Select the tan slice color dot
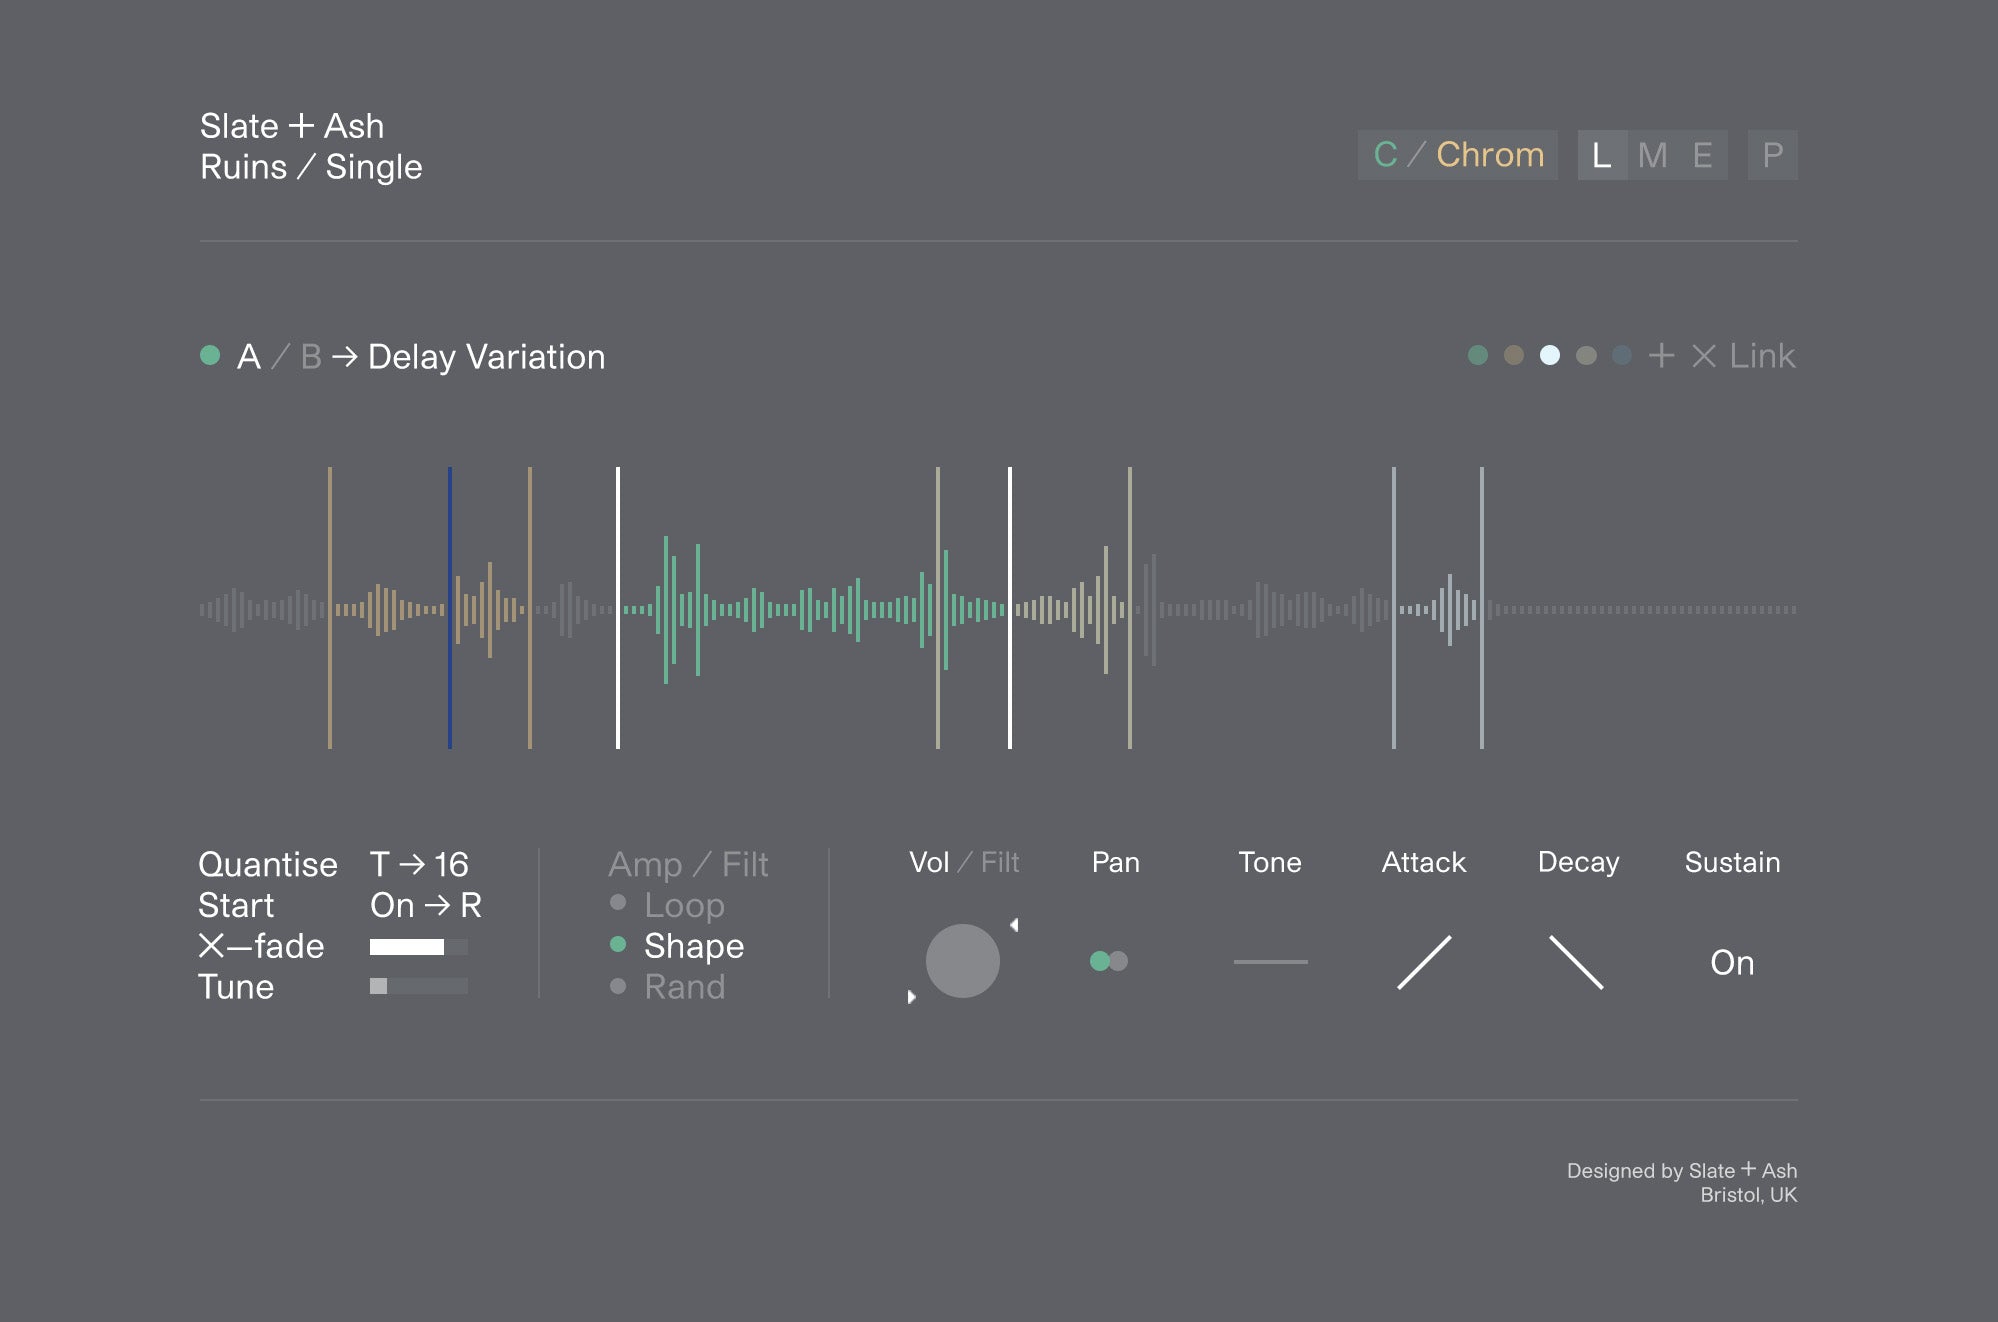1998x1322 pixels. 1514,355
